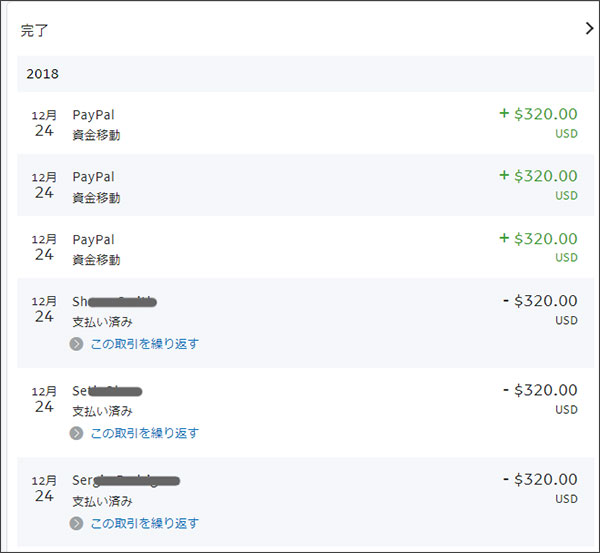The height and width of the screenshot is (553, 600).
Task: Click the -$320.00 amount of the "Sh" payment
Action: 540,300
